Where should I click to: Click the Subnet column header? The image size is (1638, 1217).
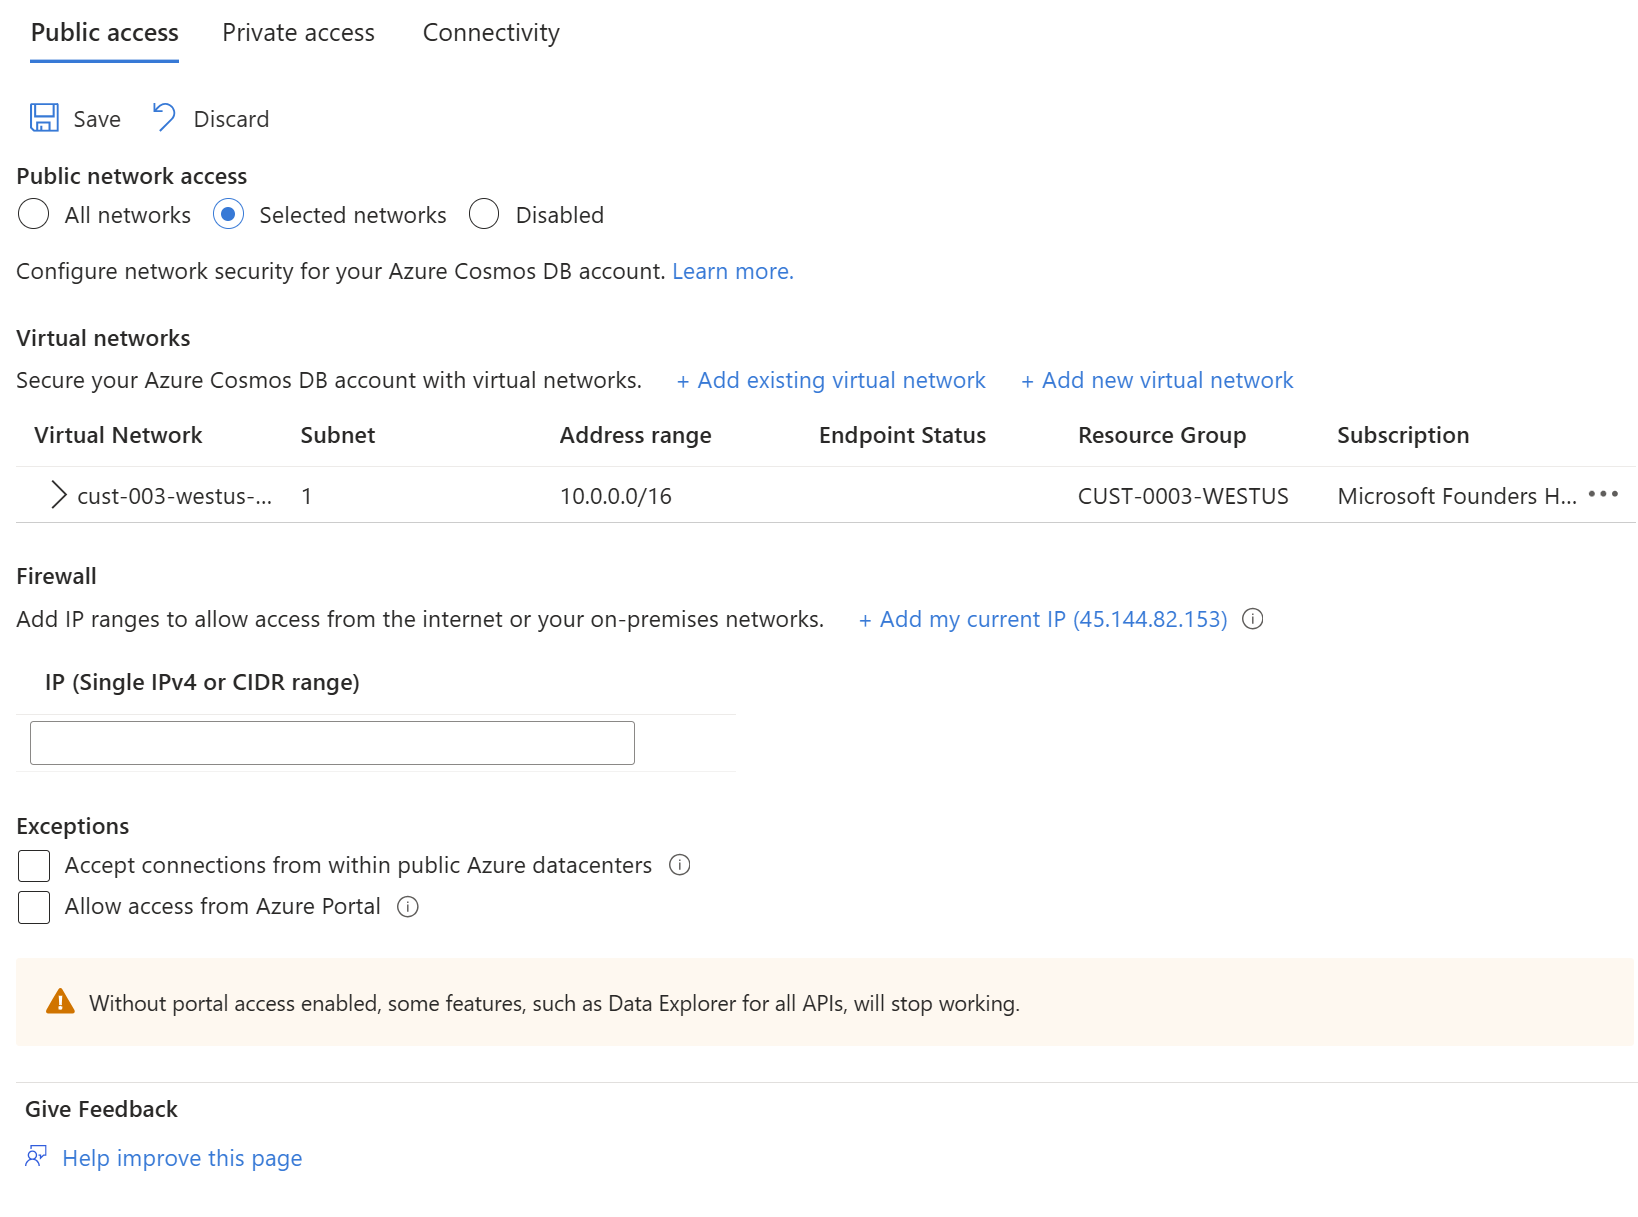tap(338, 435)
